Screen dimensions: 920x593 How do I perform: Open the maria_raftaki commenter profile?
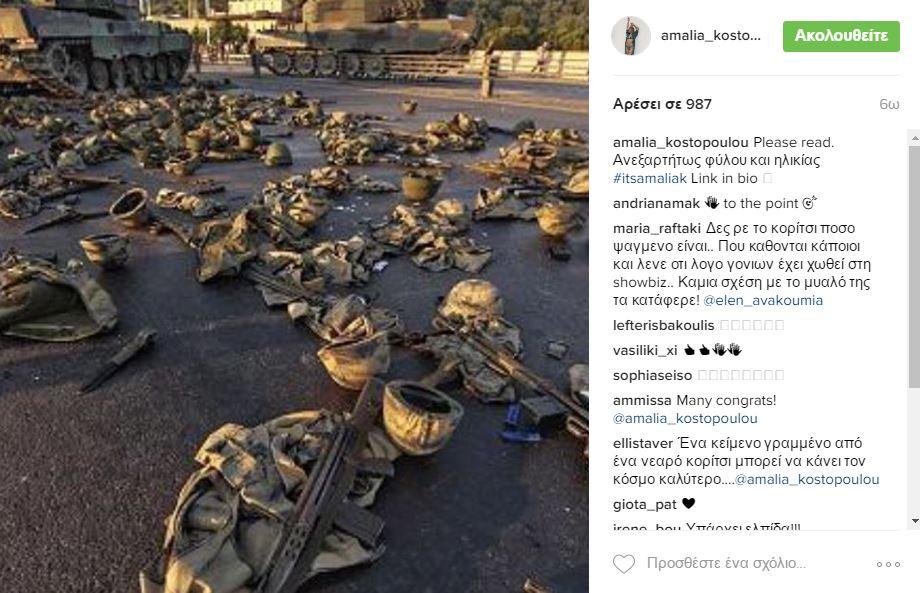click(x=657, y=228)
